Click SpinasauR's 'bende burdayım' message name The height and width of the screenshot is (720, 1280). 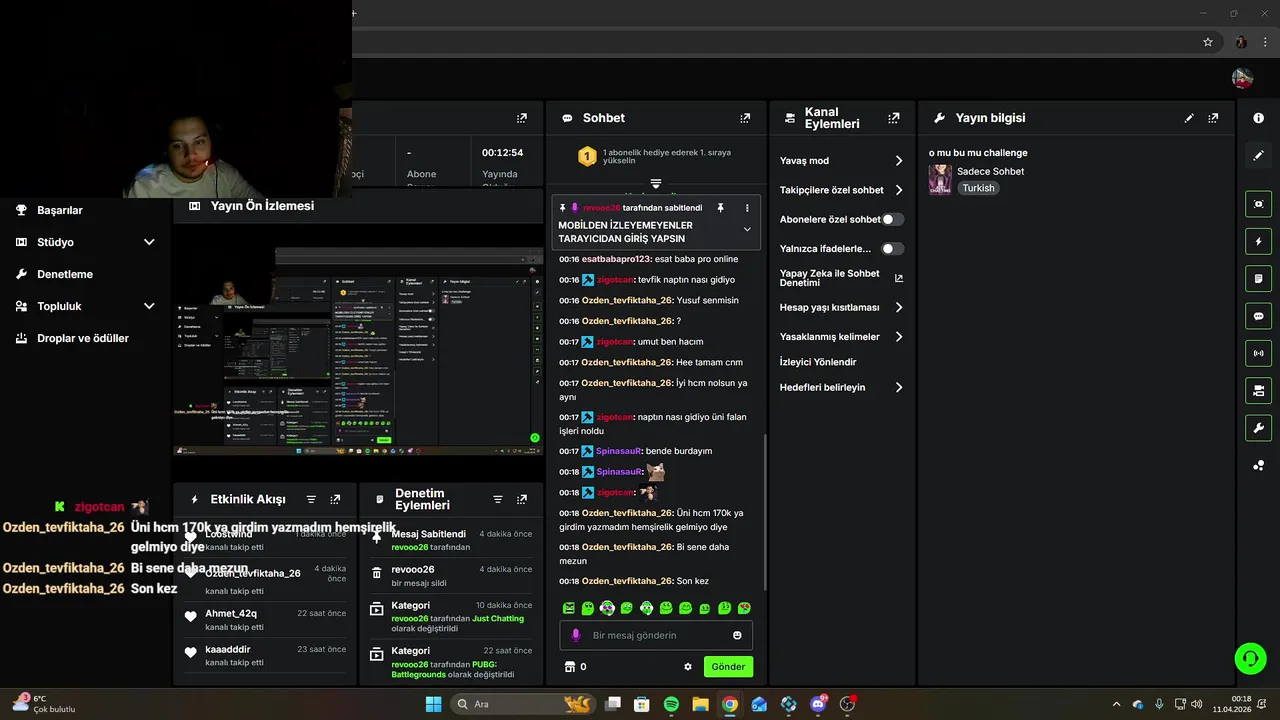click(x=618, y=451)
